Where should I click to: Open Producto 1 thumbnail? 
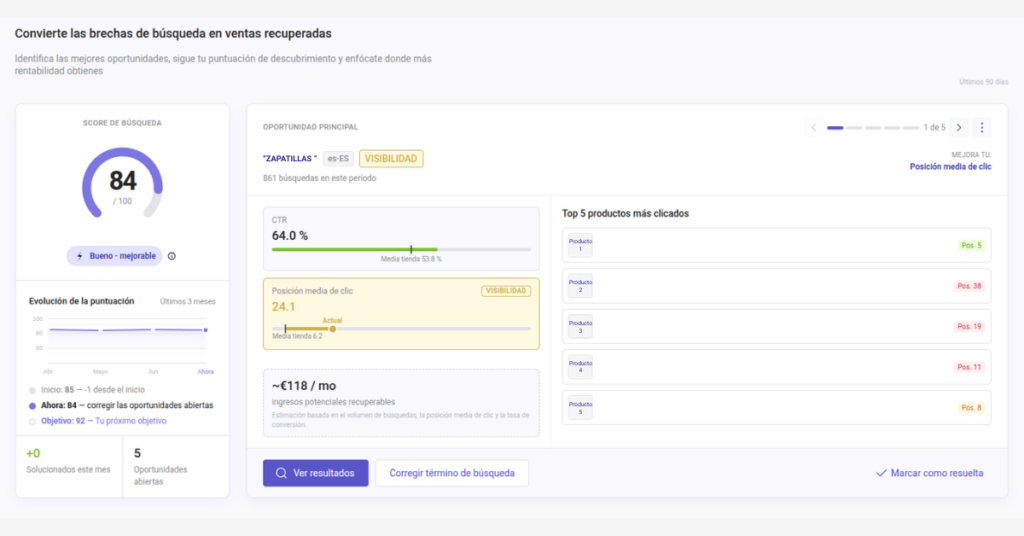pyautogui.click(x=580, y=245)
